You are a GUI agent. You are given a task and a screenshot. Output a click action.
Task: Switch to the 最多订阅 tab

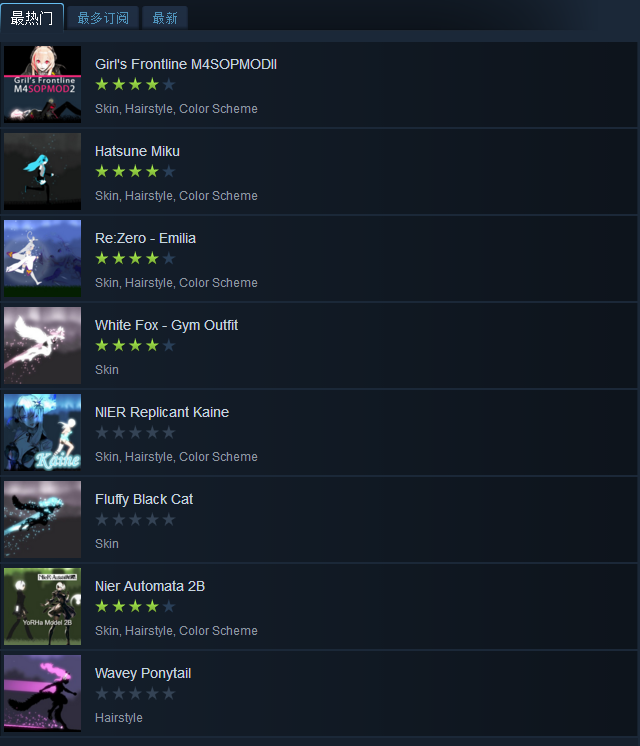[103, 18]
